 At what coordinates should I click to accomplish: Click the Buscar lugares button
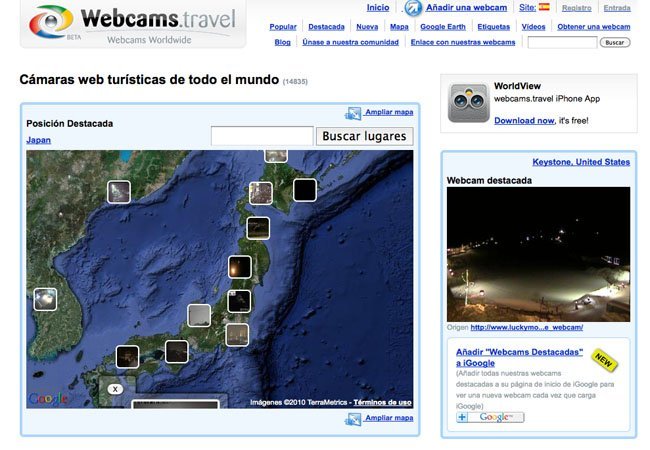tap(364, 136)
